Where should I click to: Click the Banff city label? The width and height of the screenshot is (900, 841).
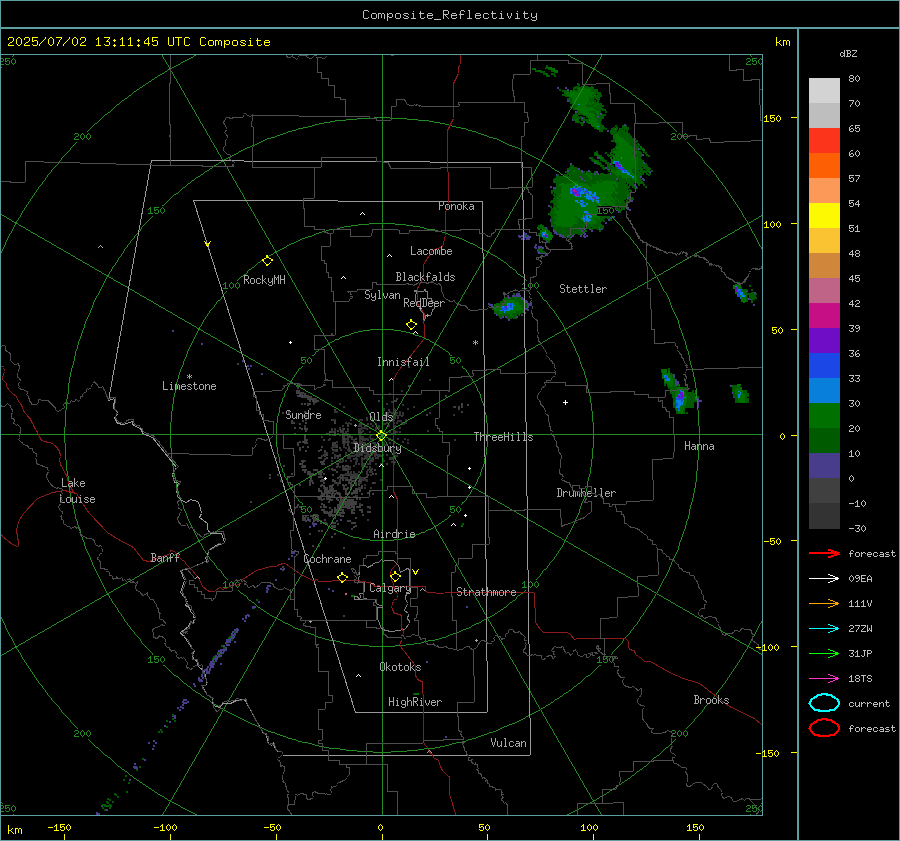(165, 557)
